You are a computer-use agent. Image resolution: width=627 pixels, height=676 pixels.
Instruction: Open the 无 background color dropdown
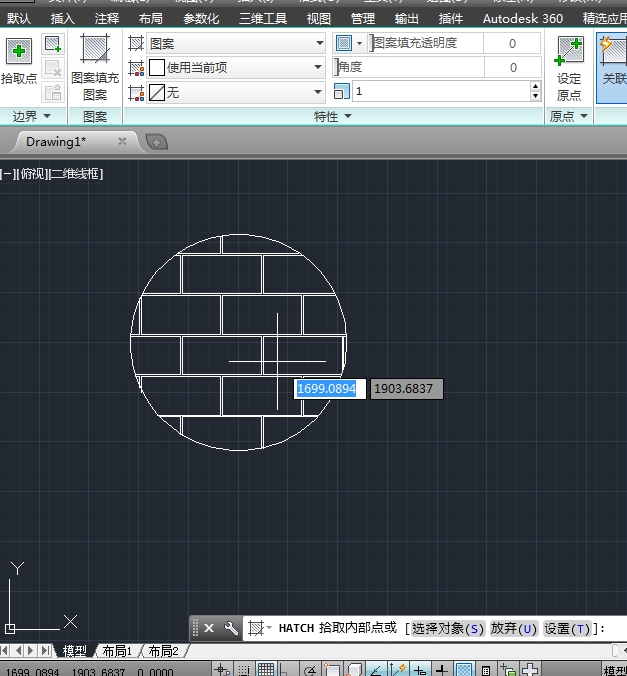[319, 93]
